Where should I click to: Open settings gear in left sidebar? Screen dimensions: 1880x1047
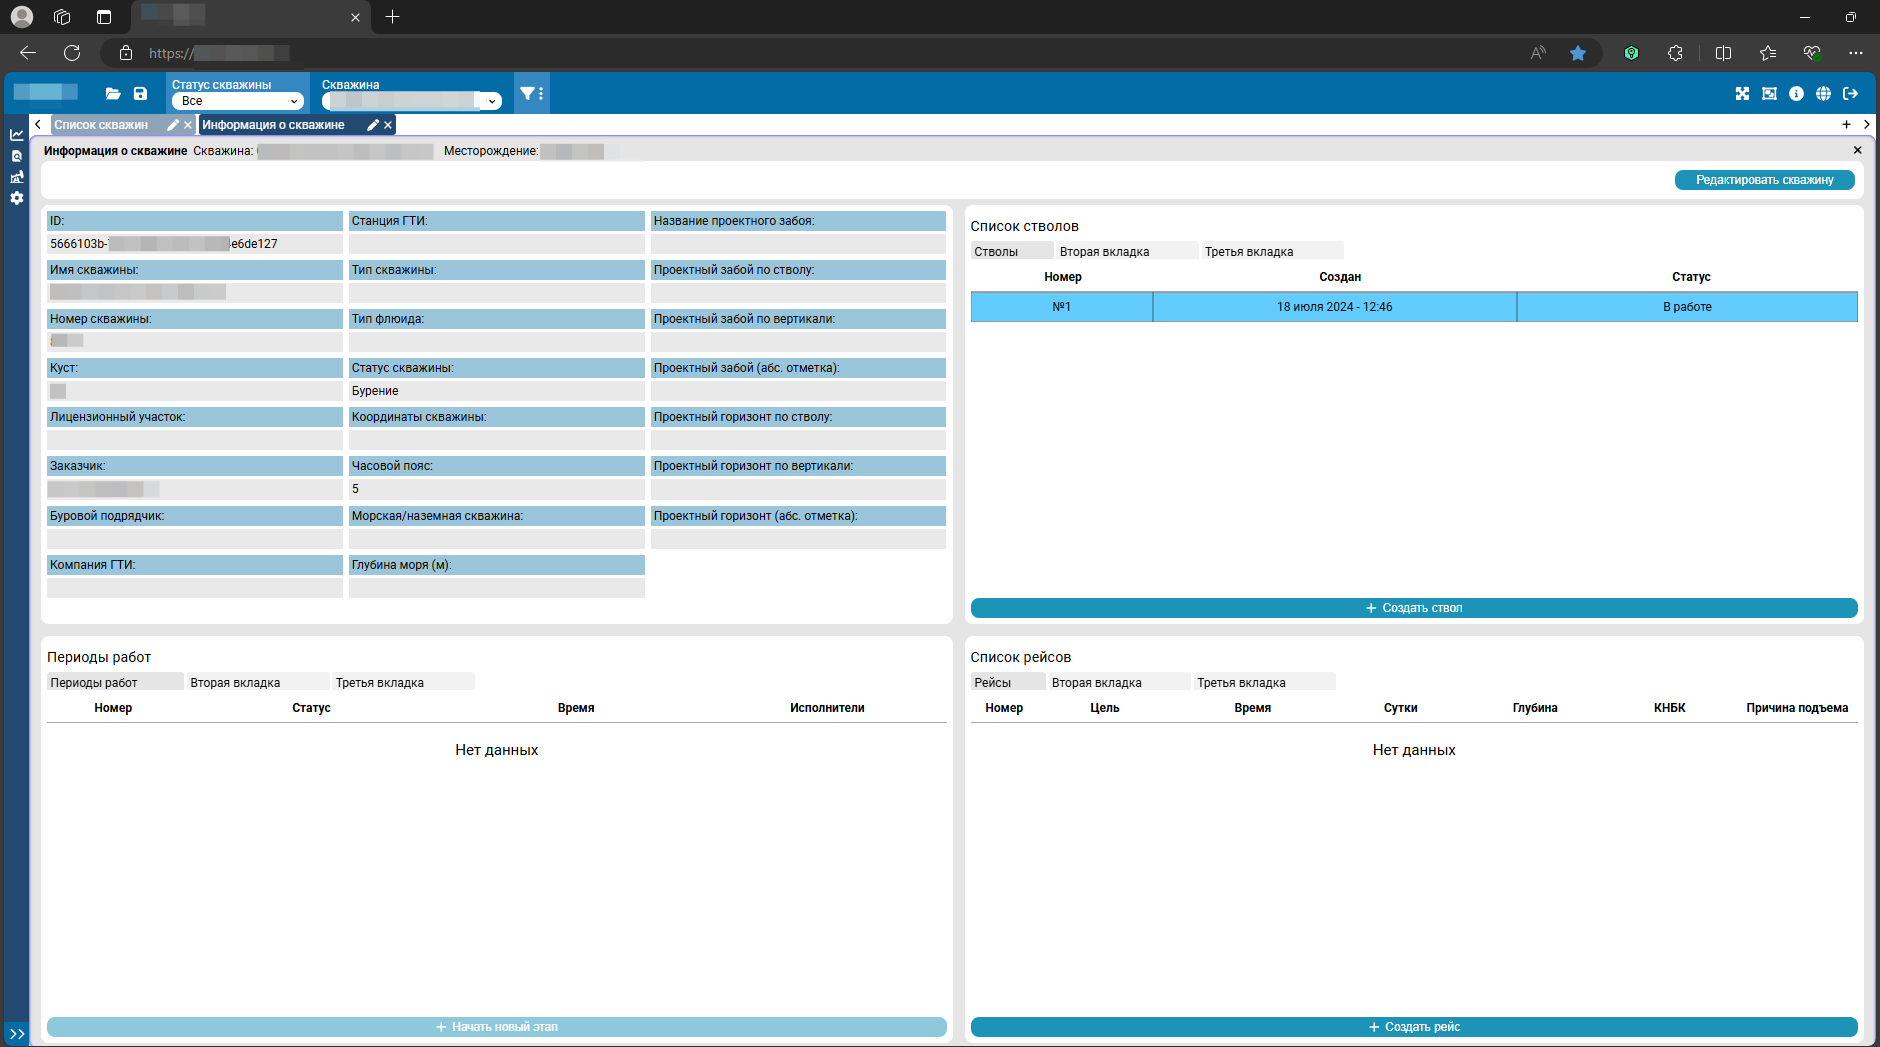[x=17, y=198]
